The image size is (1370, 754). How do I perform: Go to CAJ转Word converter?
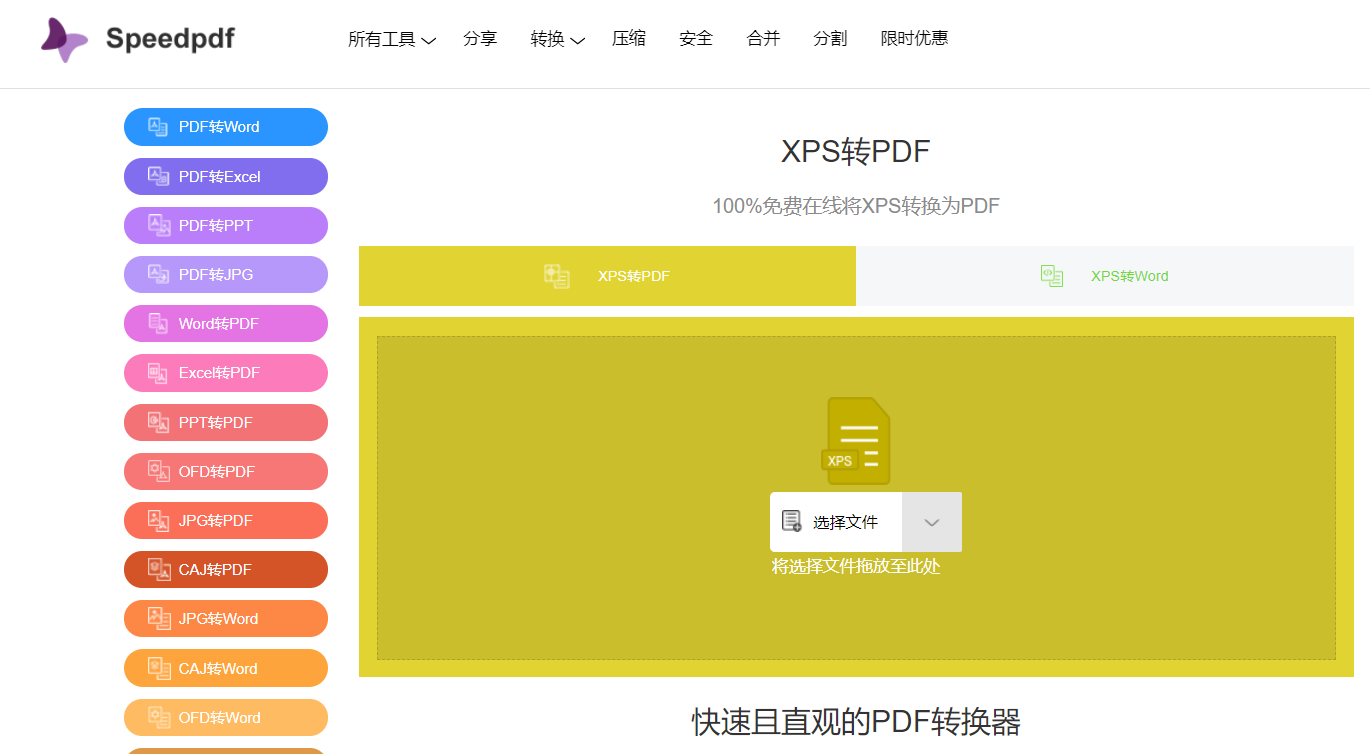(226, 668)
